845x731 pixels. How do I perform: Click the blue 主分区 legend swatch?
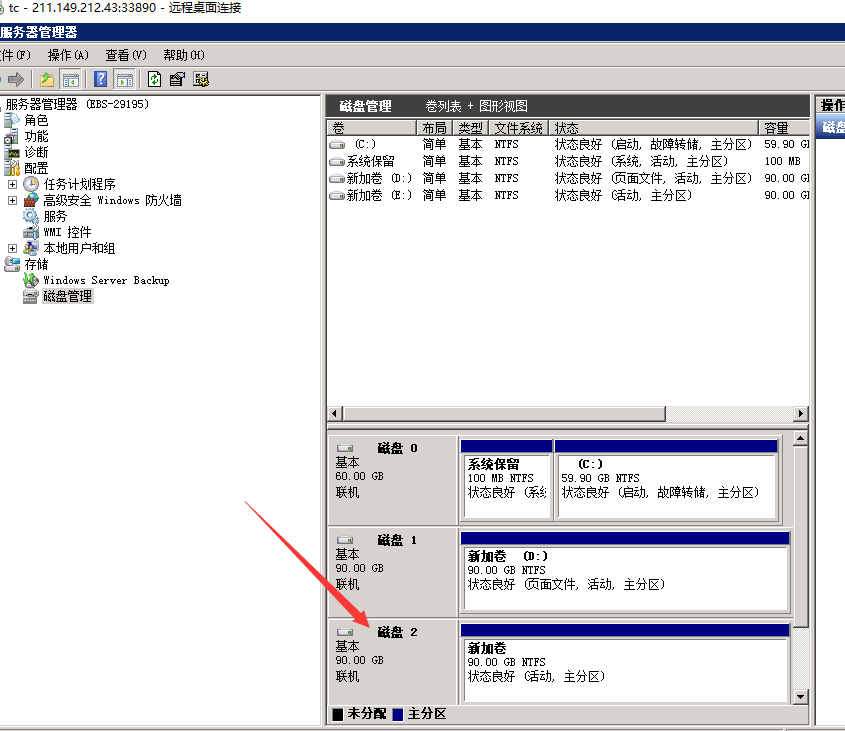(x=398, y=714)
